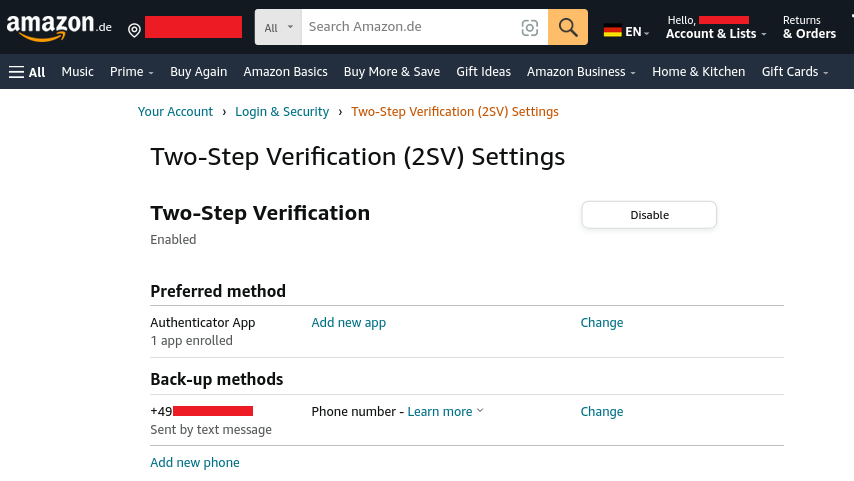
Task: Open the All search category dropdown
Action: click(x=279, y=28)
